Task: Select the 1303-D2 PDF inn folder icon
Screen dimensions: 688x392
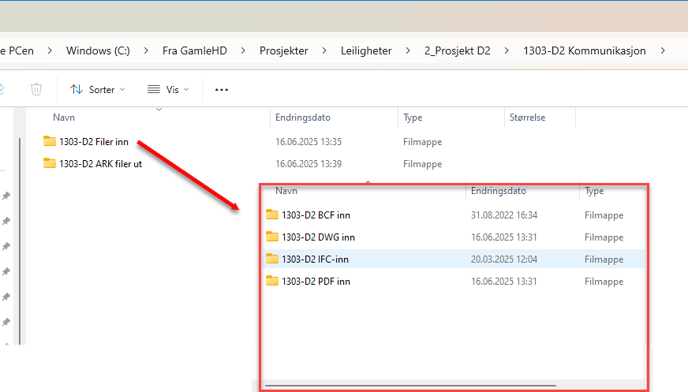Action: click(272, 281)
